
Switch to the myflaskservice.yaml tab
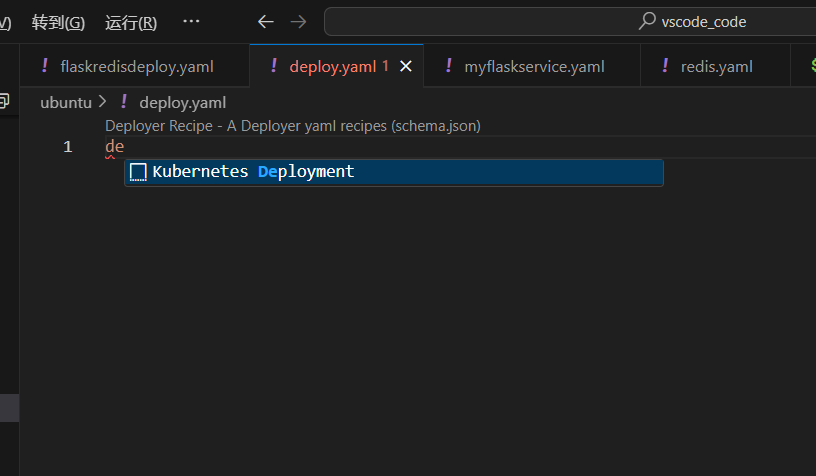(534, 66)
